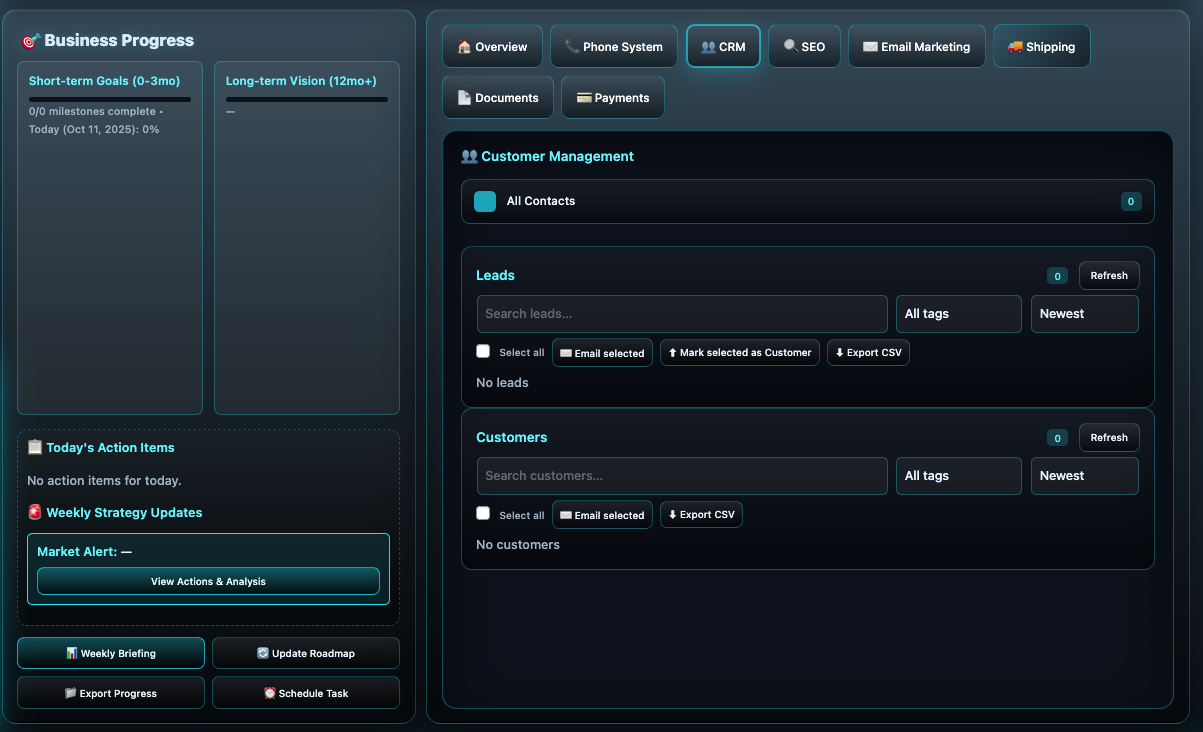Click the phone icon on Phone System tab
The image size is (1203, 732).
coord(571,47)
